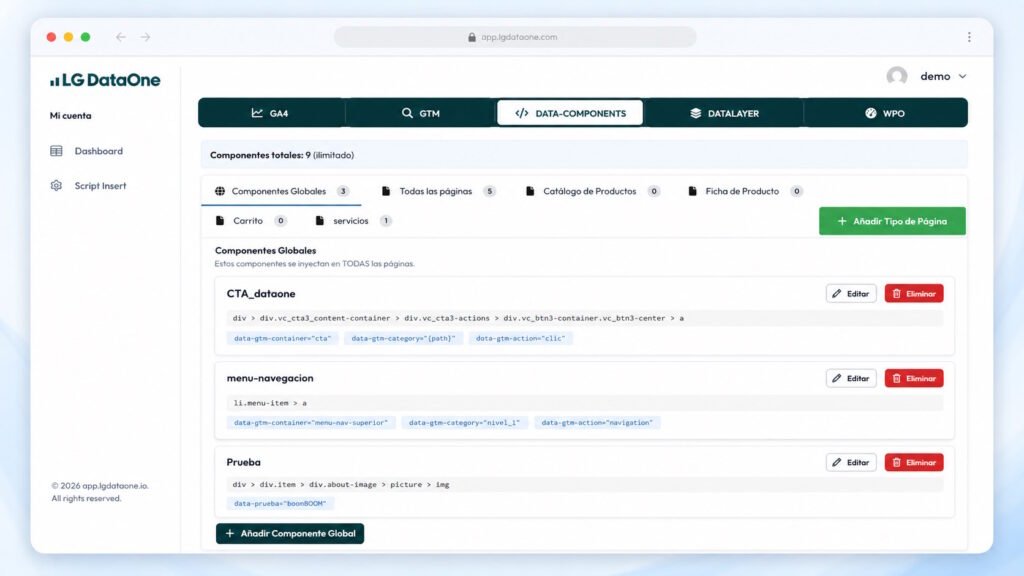Edit the Prueba component
The height and width of the screenshot is (576, 1024).
[851, 462]
